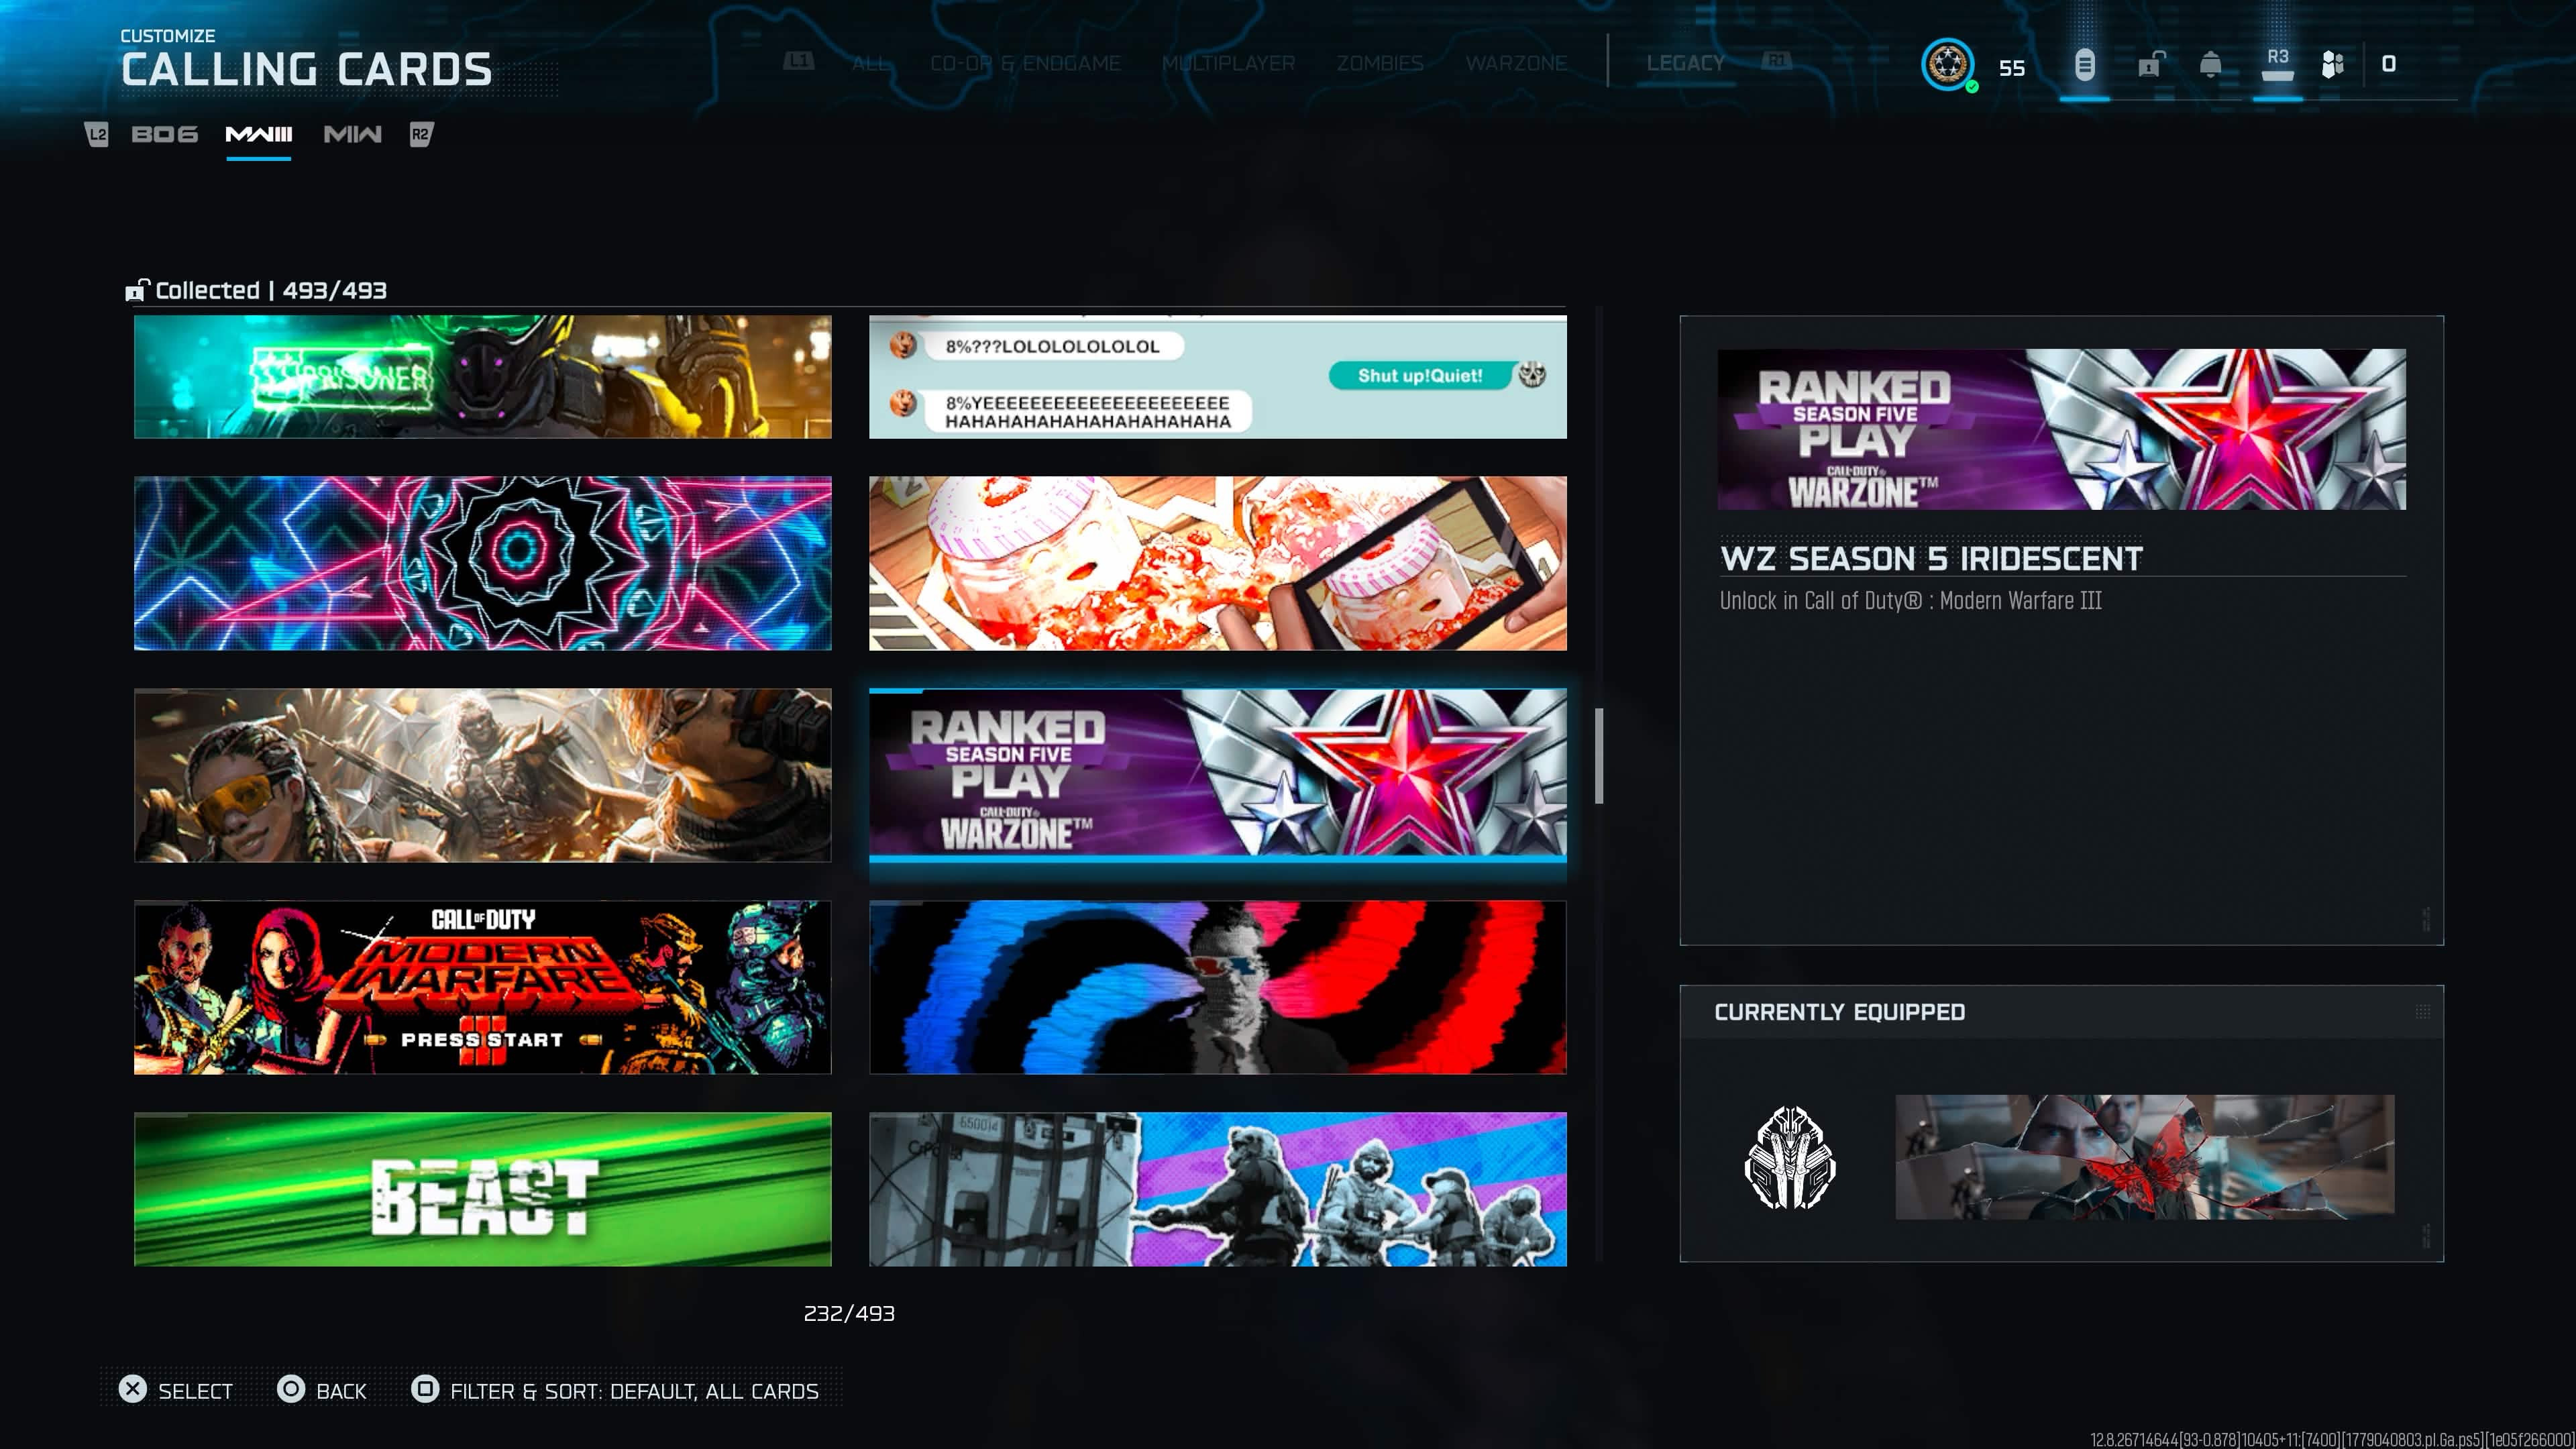
Task: Select the pixel-art Press Start card
Action: tap(483, 987)
